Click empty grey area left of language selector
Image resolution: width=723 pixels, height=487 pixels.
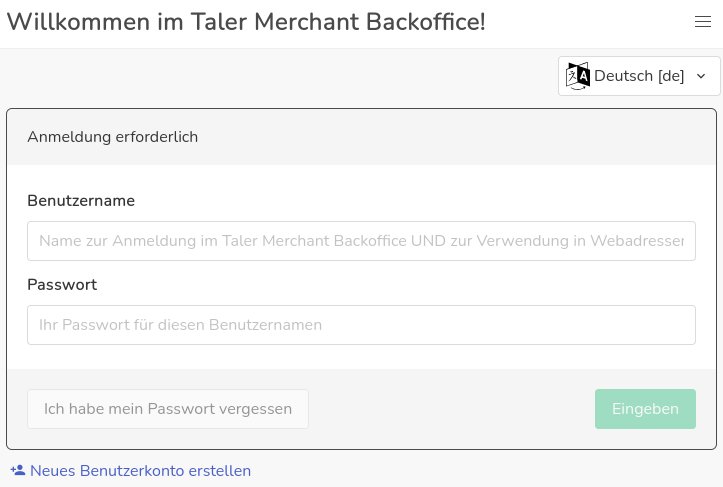point(280,76)
